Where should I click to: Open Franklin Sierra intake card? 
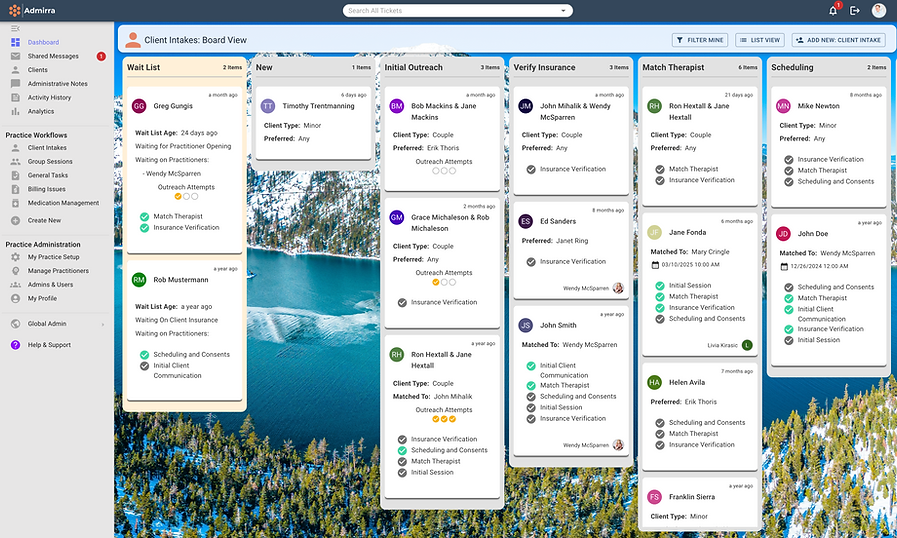pos(700,503)
